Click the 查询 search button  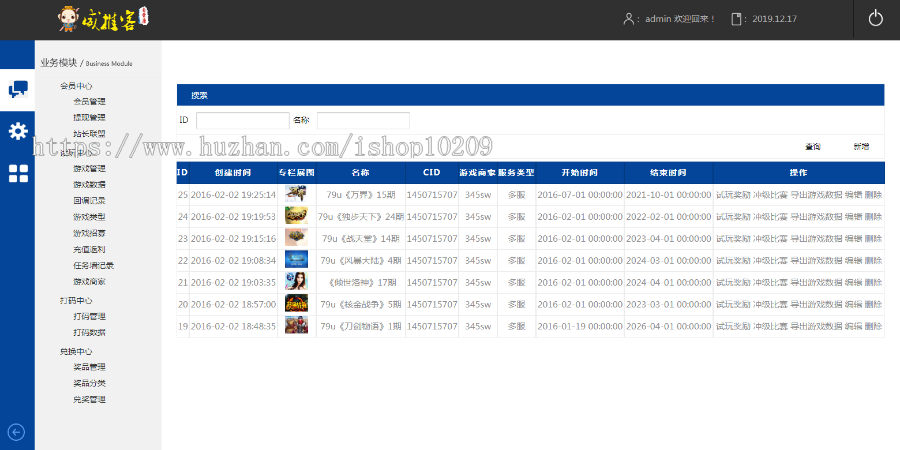813,146
